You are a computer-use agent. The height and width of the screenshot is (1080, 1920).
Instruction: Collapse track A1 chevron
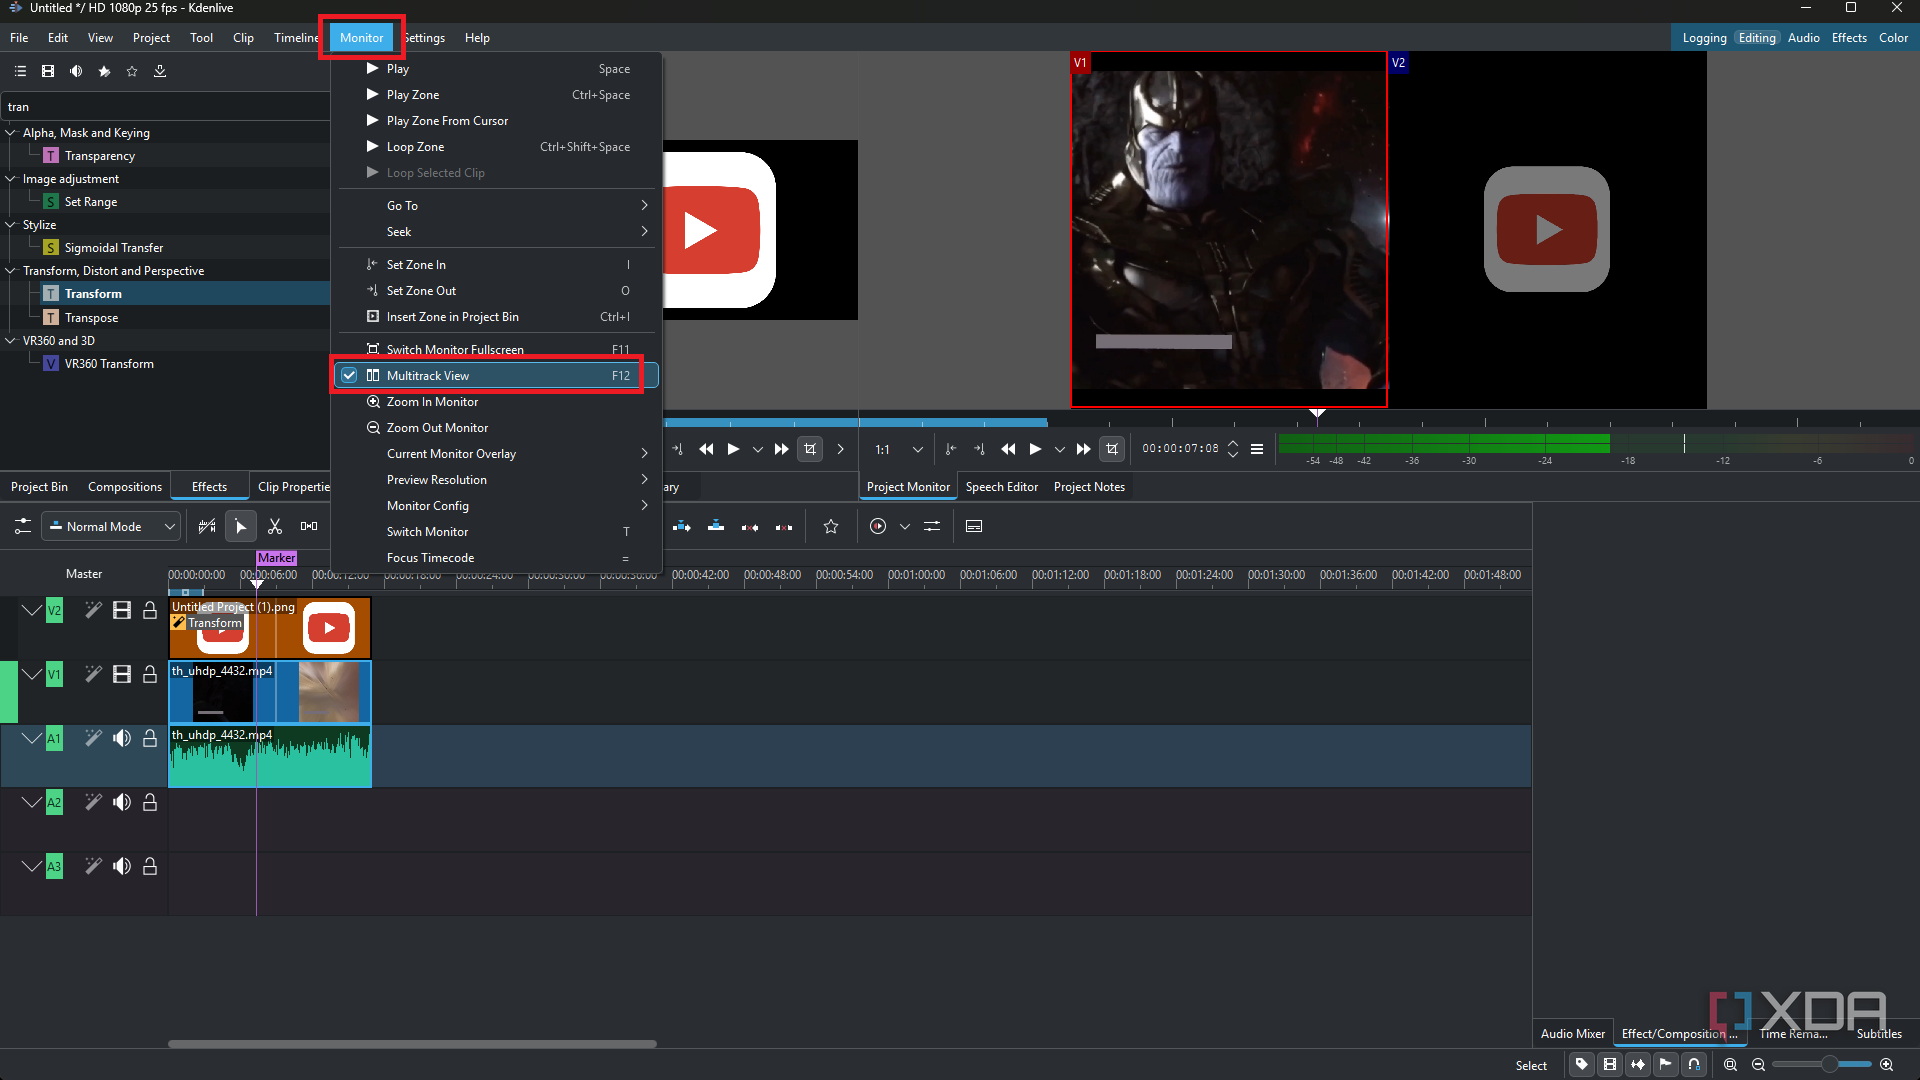click(x=31, y=738)
